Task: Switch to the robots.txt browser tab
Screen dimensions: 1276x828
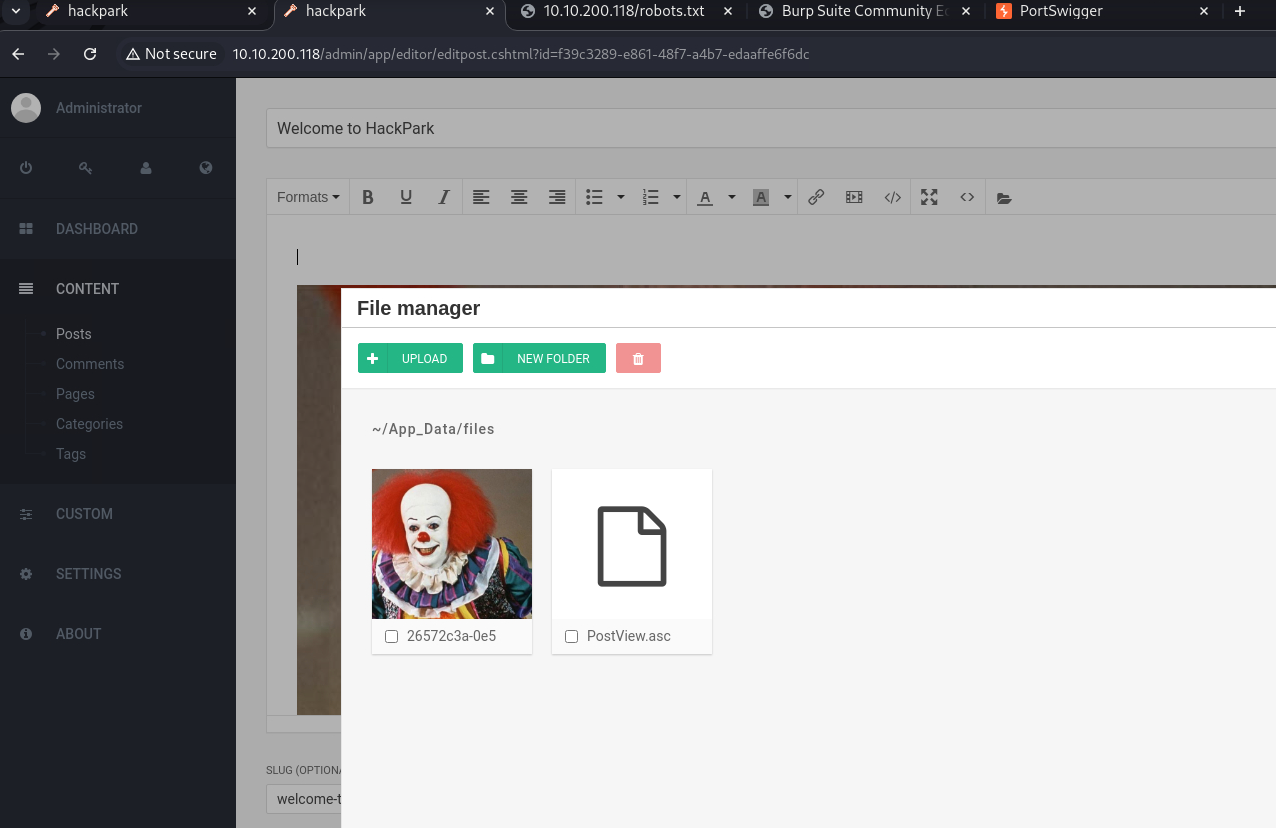Action: pos(624,11)
